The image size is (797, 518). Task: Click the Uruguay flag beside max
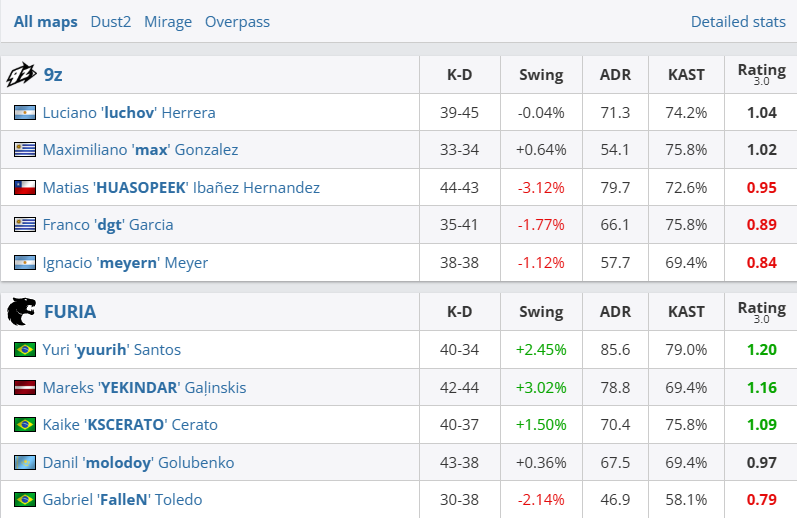click(25, 149)
